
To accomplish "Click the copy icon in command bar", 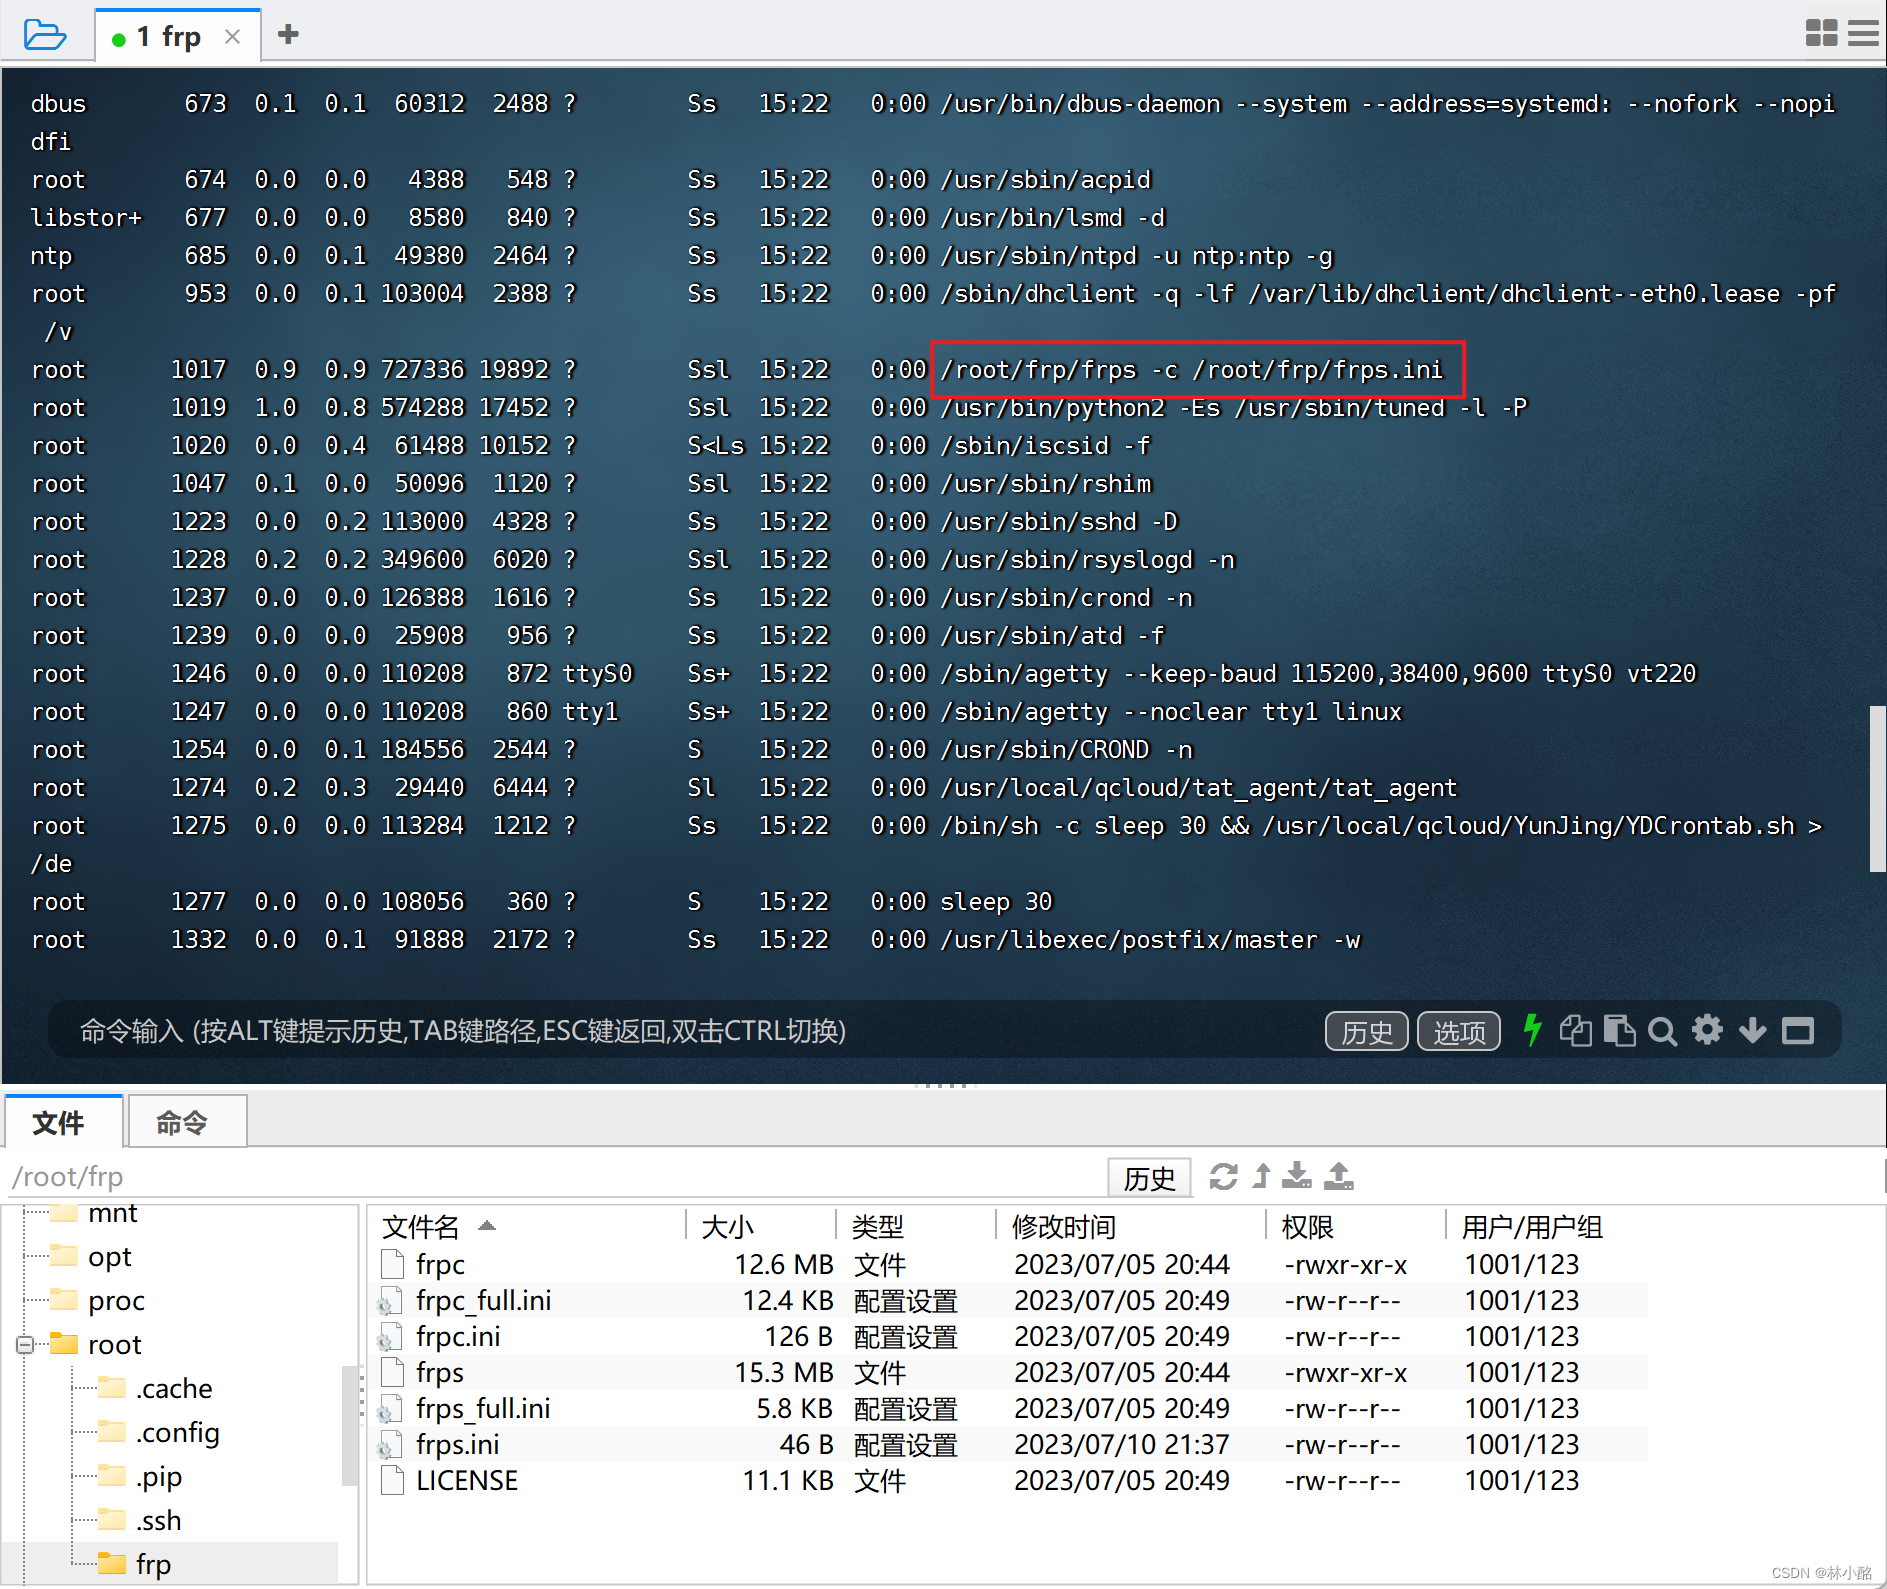I will (x=1576, y=1030).
